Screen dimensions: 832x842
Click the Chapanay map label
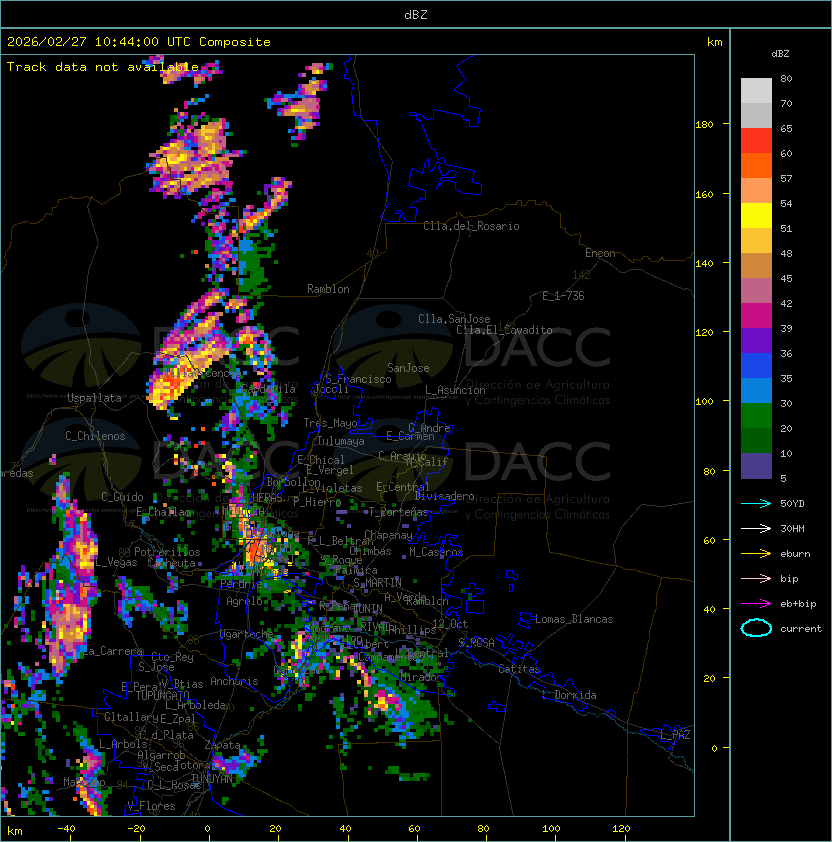pyautogui.click(x=388, y=535)
